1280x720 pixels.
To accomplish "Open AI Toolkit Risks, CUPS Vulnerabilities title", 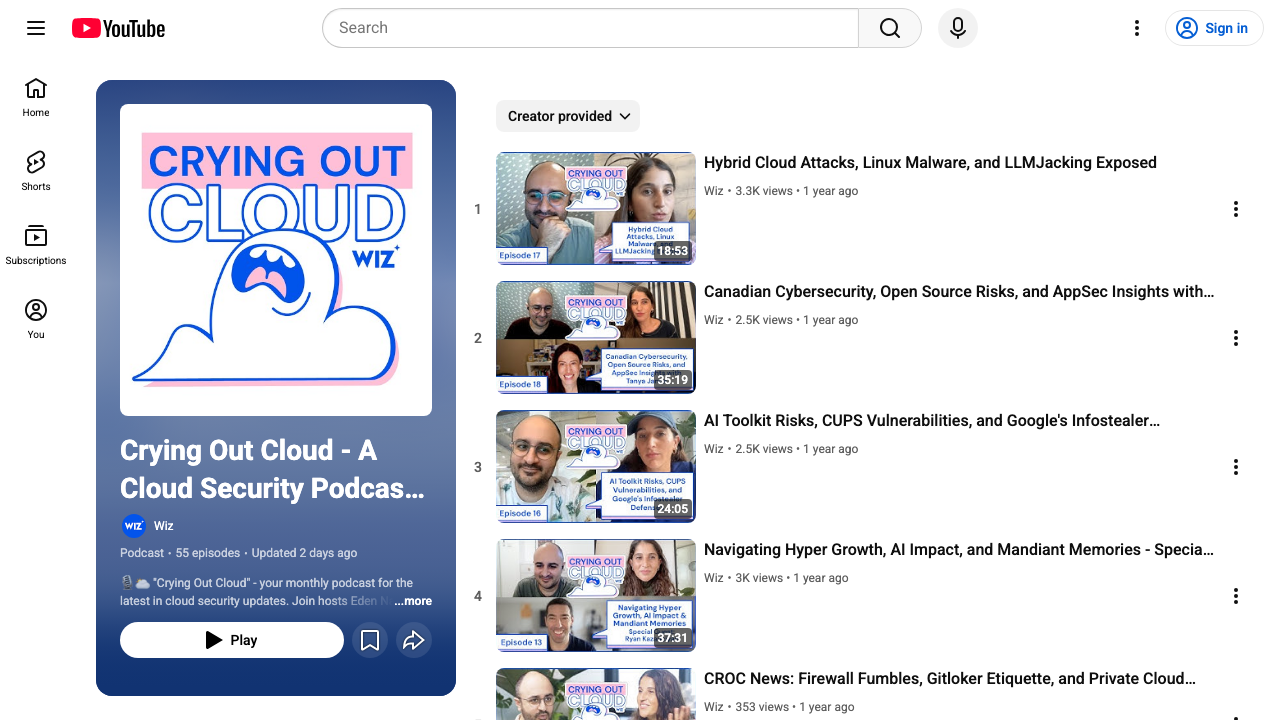I will point(932,421).
